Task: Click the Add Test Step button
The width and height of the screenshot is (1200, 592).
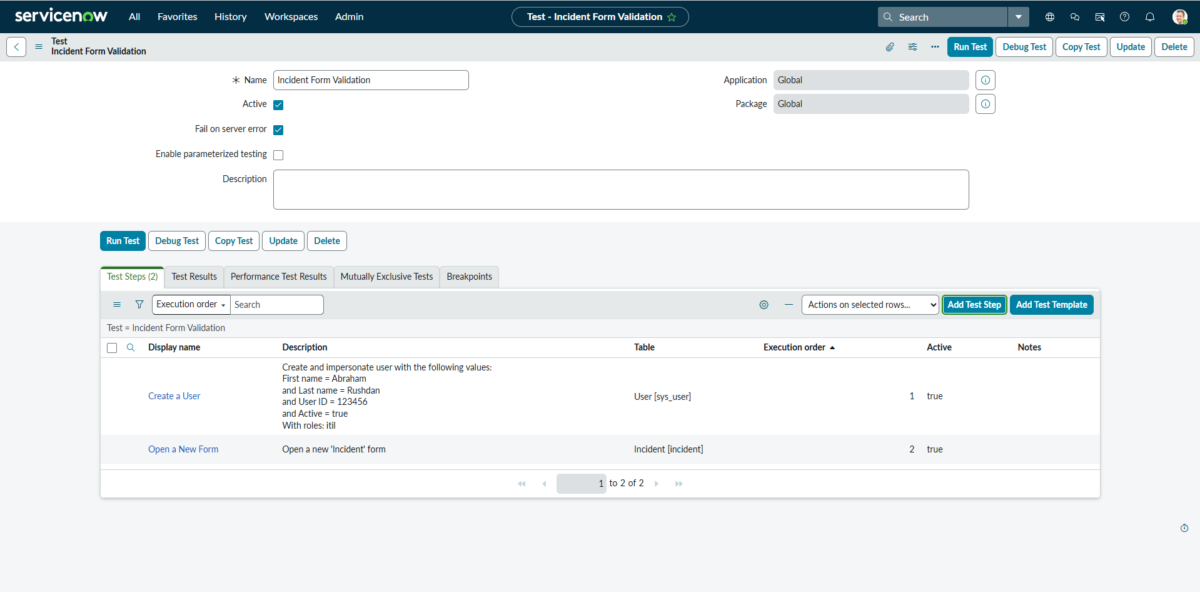Action: [974, 305]
